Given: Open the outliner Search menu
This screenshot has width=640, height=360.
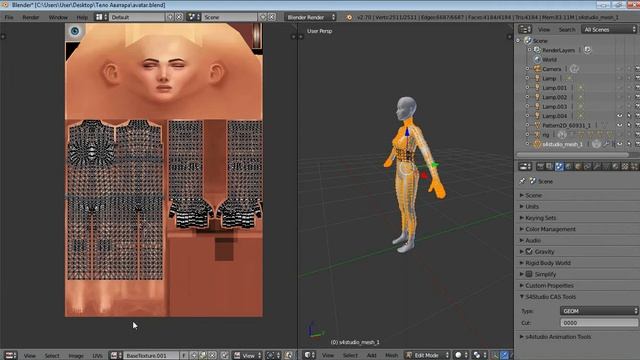Looking at the screenshot, I should pos(567,29).
